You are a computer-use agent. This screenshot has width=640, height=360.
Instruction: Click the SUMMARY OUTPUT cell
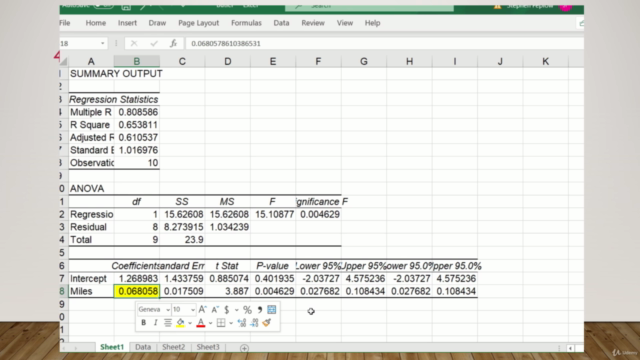pyautogui.click(x=116, y=74)
